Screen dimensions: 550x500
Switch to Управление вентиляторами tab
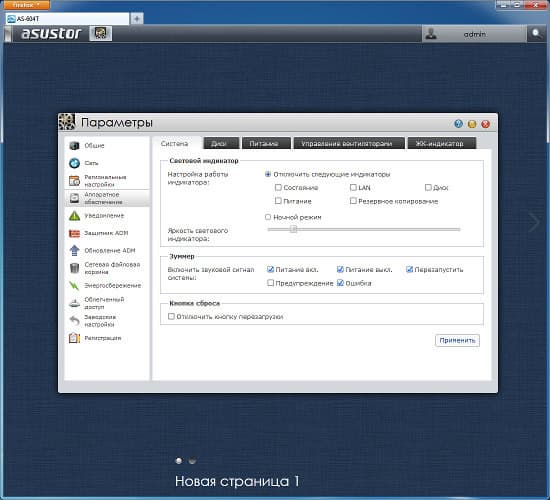pyautogui.click(x=349, y=143)
